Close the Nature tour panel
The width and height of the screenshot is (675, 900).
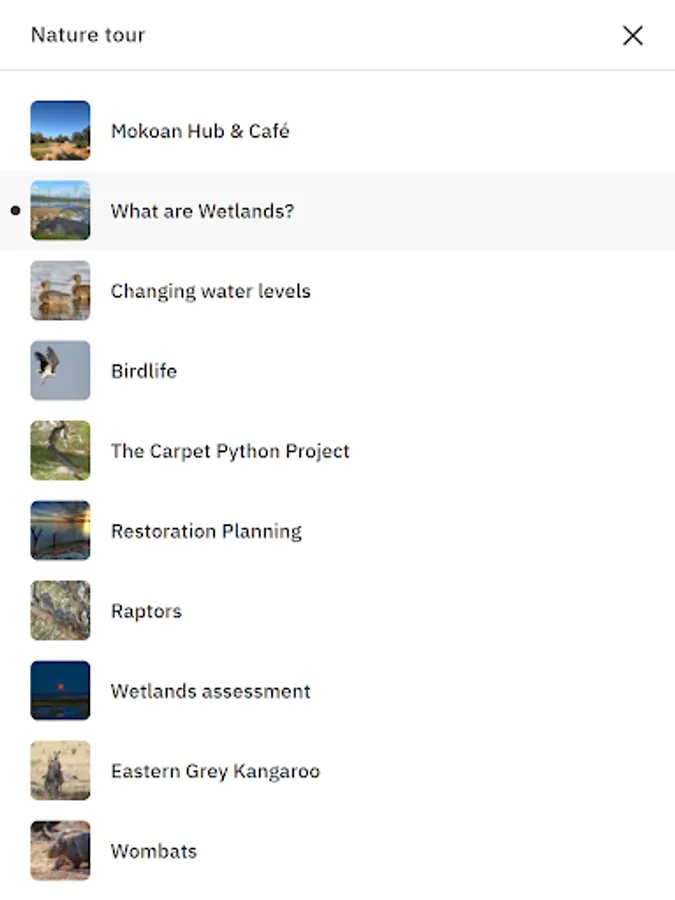pos(632,36)
